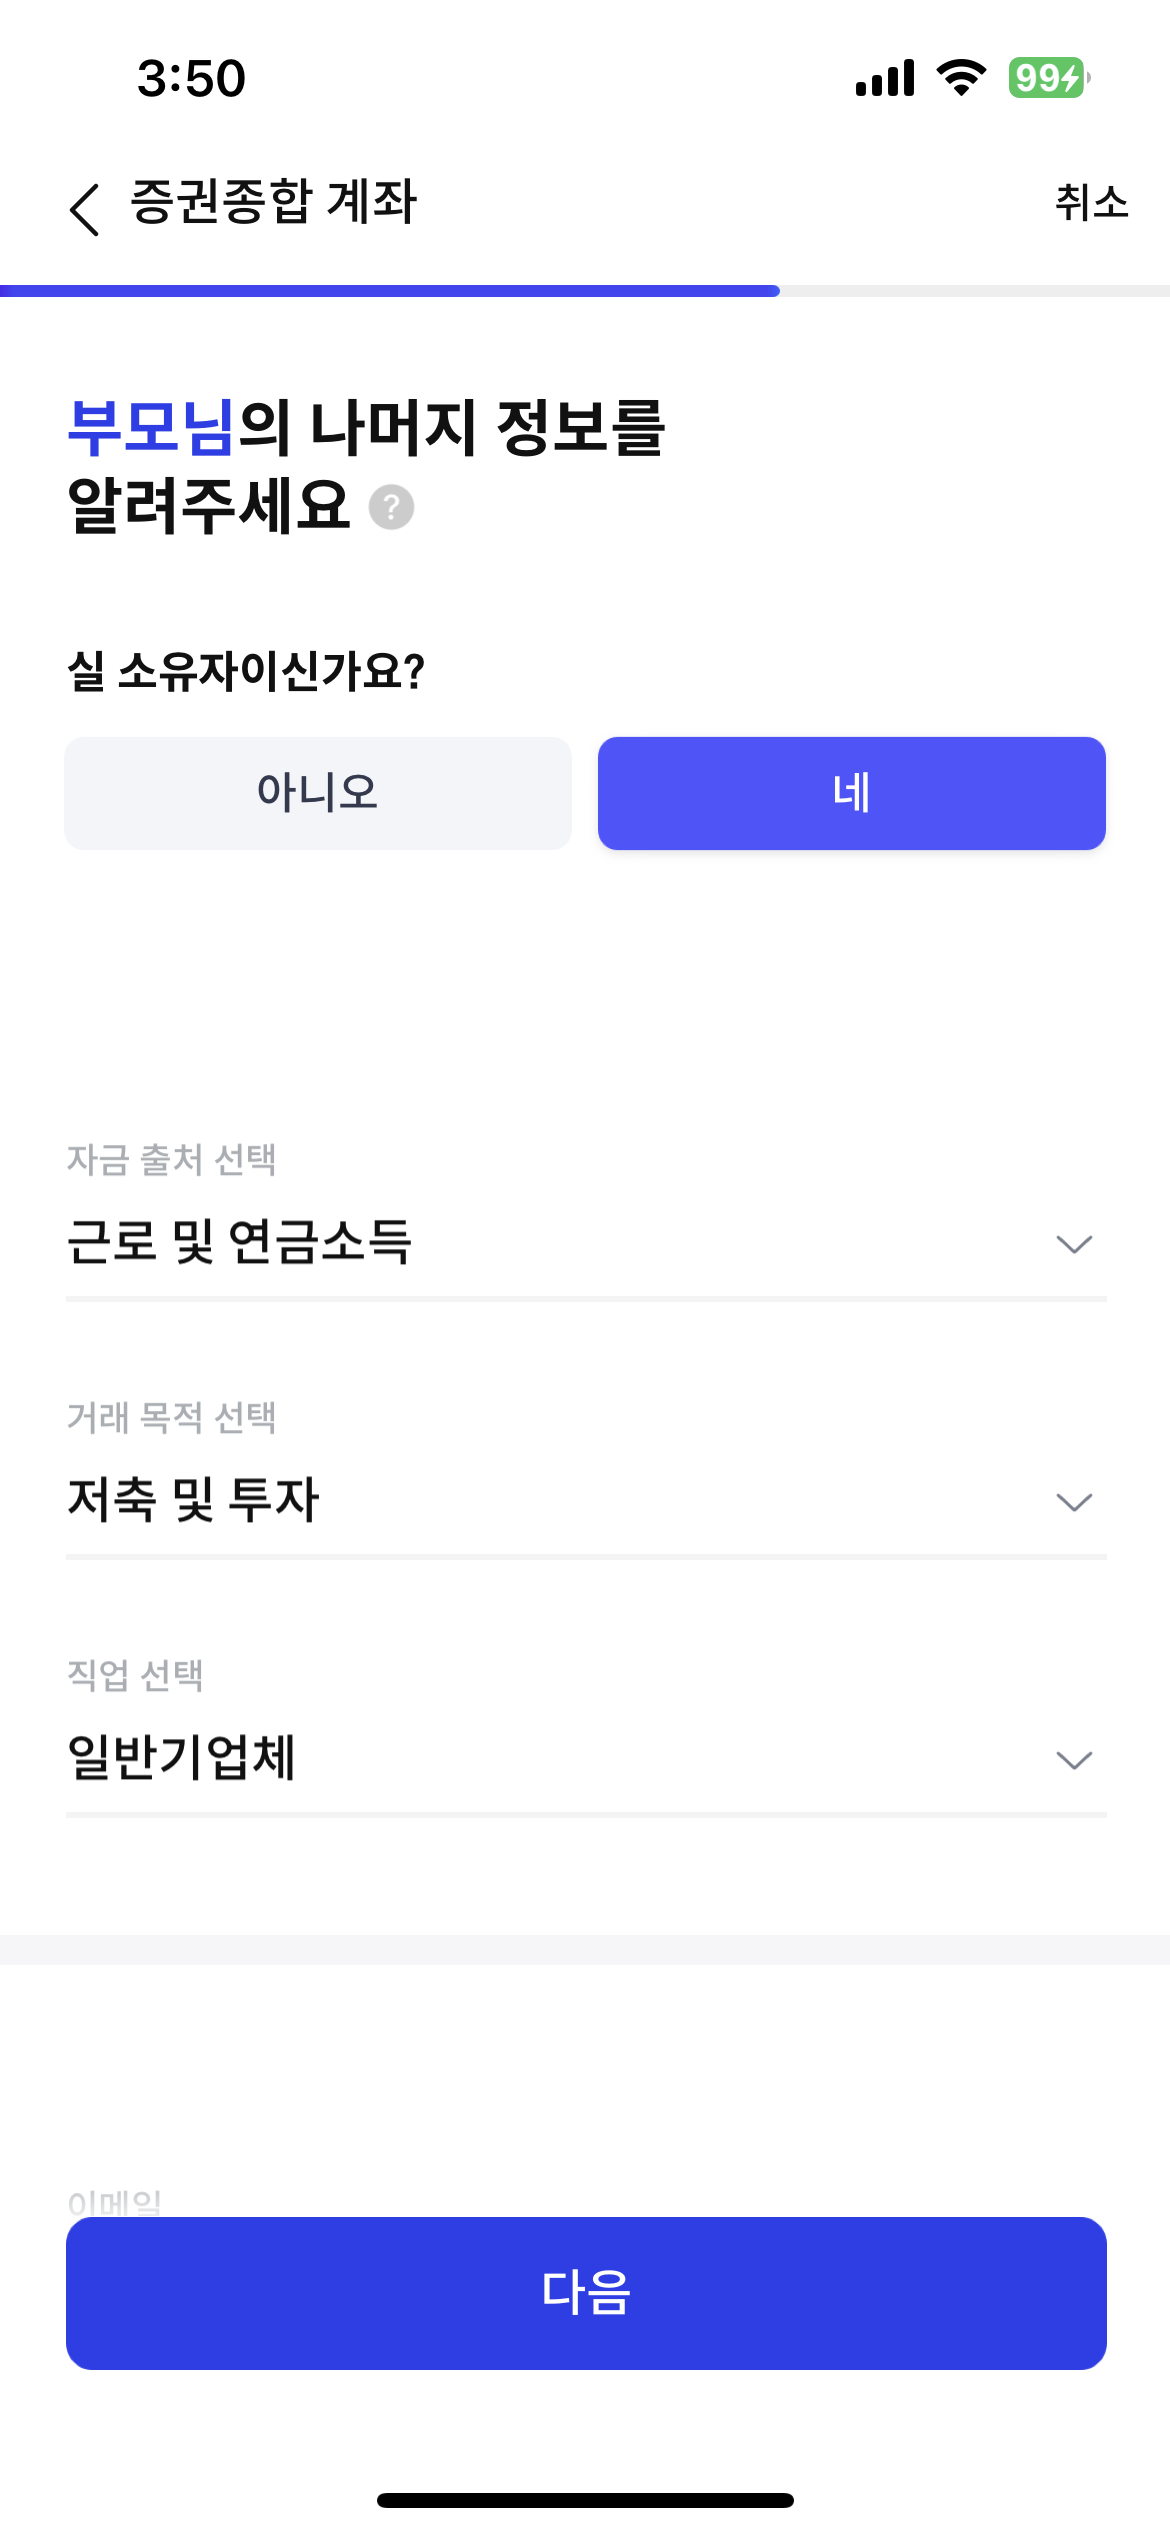
Task: Open the gray question mark help icon
Action: (391, 506)
